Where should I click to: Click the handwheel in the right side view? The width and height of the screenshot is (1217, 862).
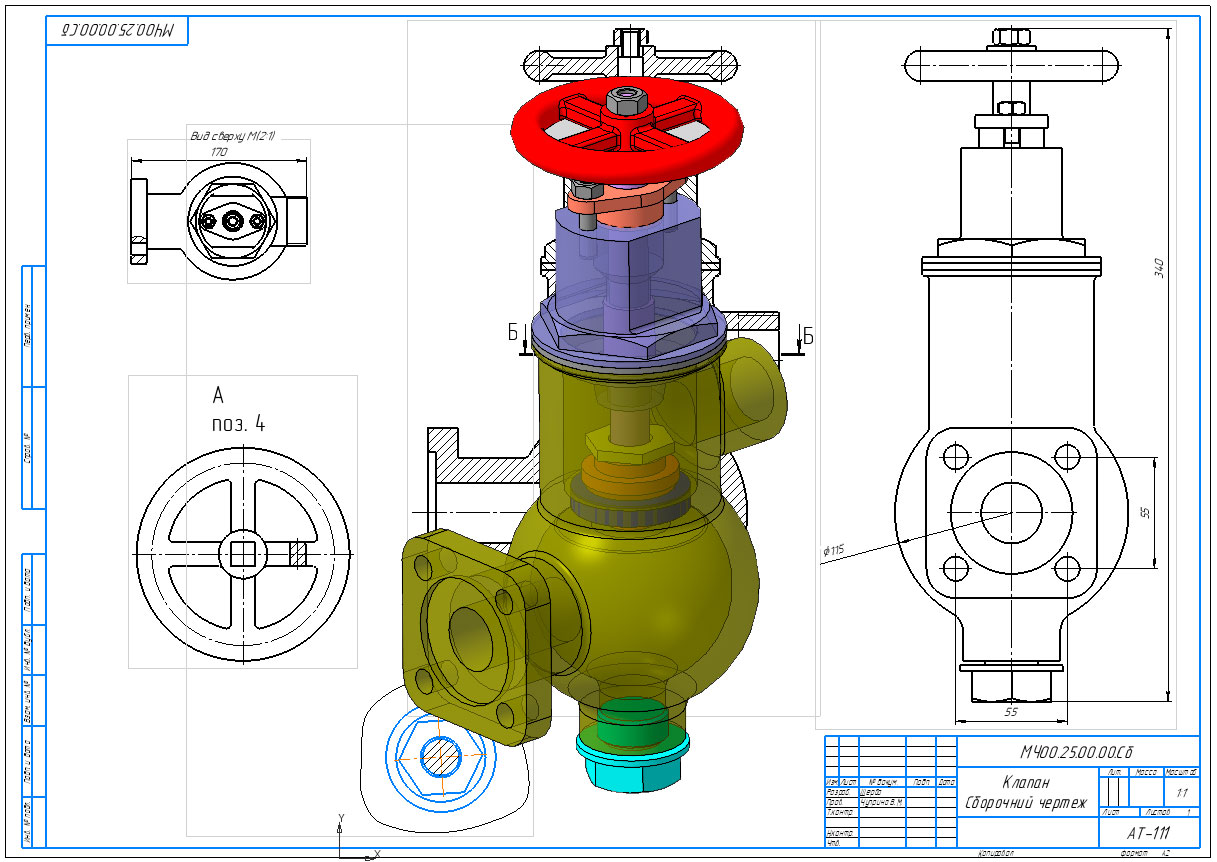[x=1010, y=68]
